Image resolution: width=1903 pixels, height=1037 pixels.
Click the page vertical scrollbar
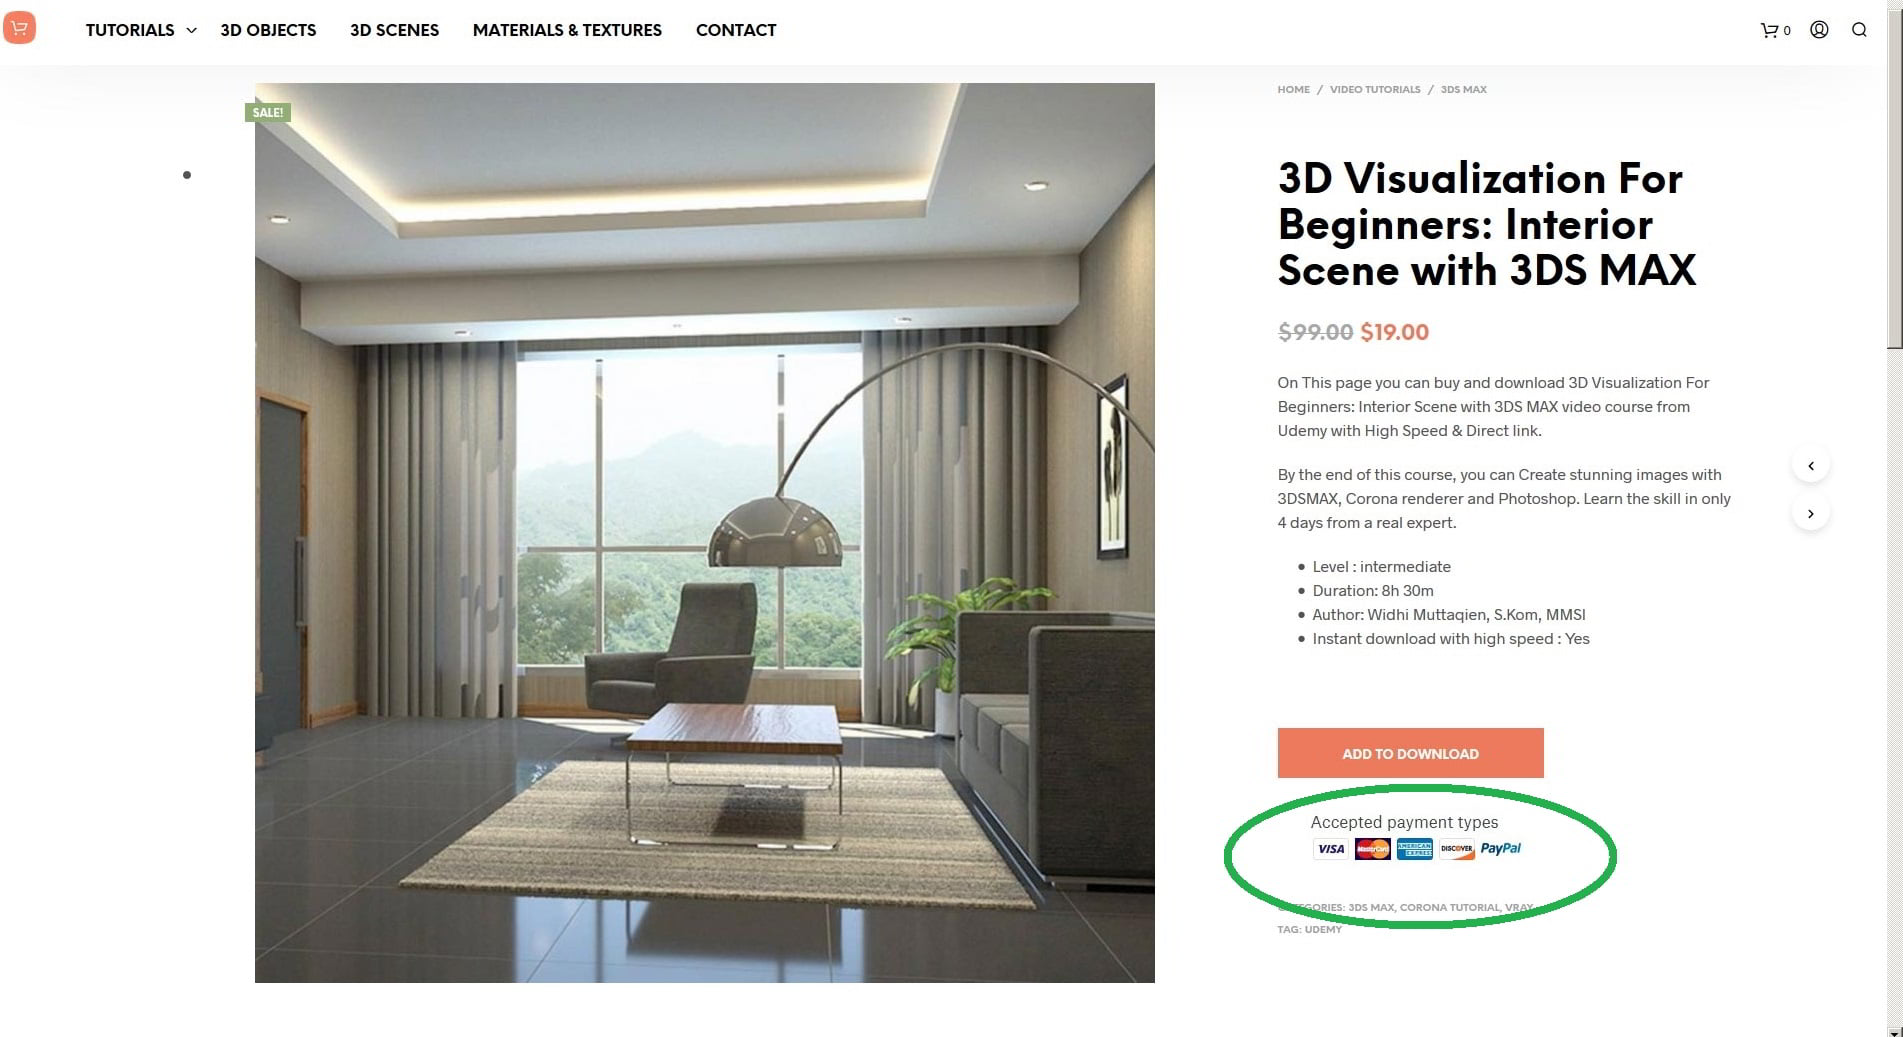click(1894, 518)
